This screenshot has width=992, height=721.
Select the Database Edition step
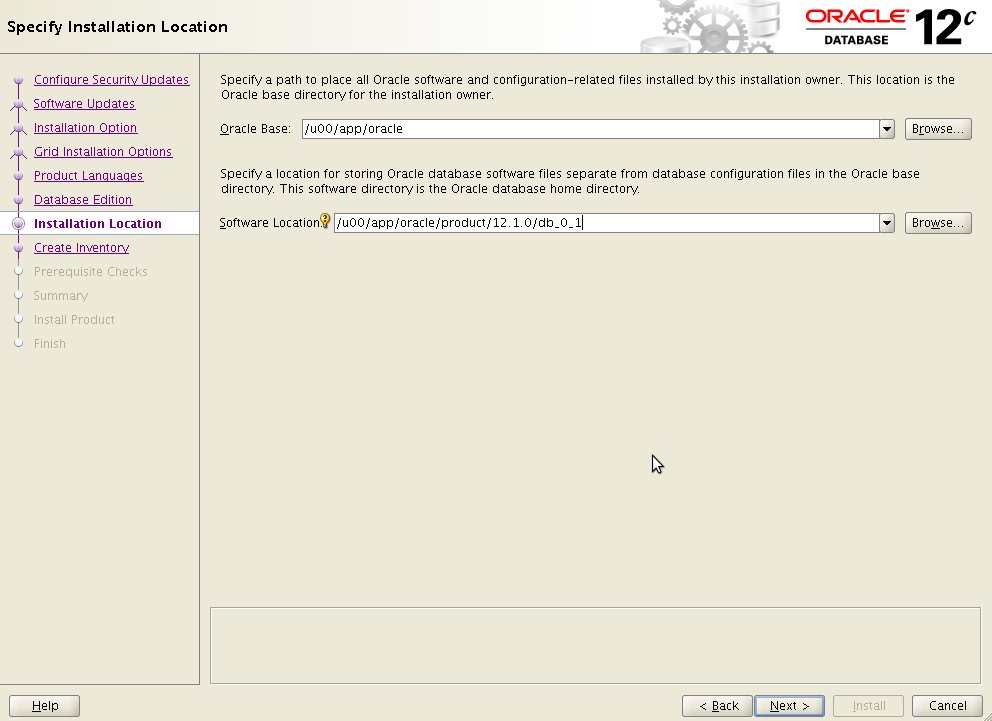click(82, 199)
